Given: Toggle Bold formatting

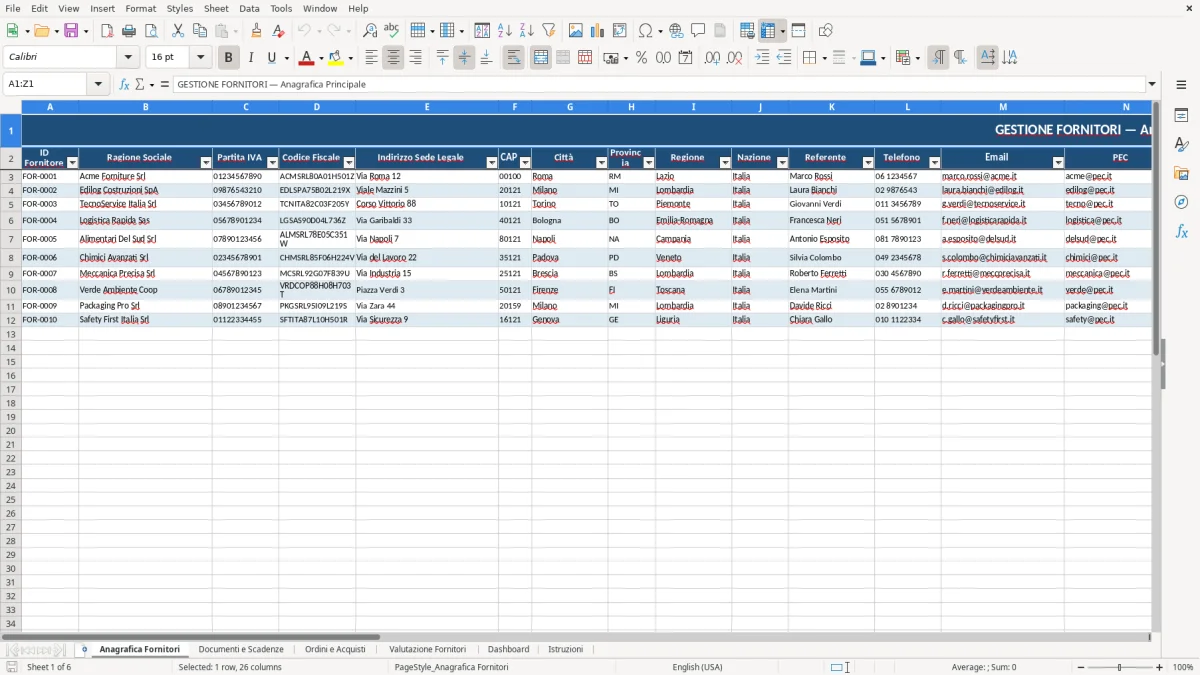Looking at the screenshot, I should coord(229,58).
